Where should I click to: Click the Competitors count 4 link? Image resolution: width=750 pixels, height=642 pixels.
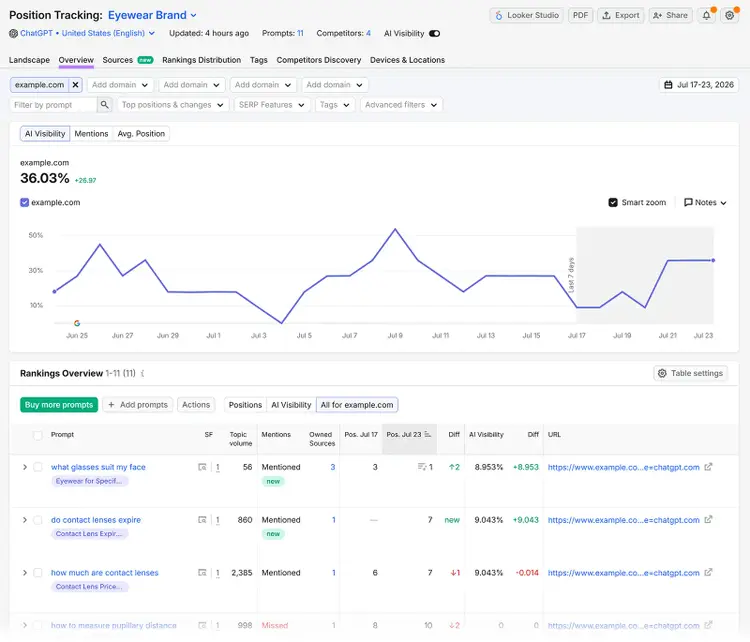pyautogui.click(x=368, y=33)
